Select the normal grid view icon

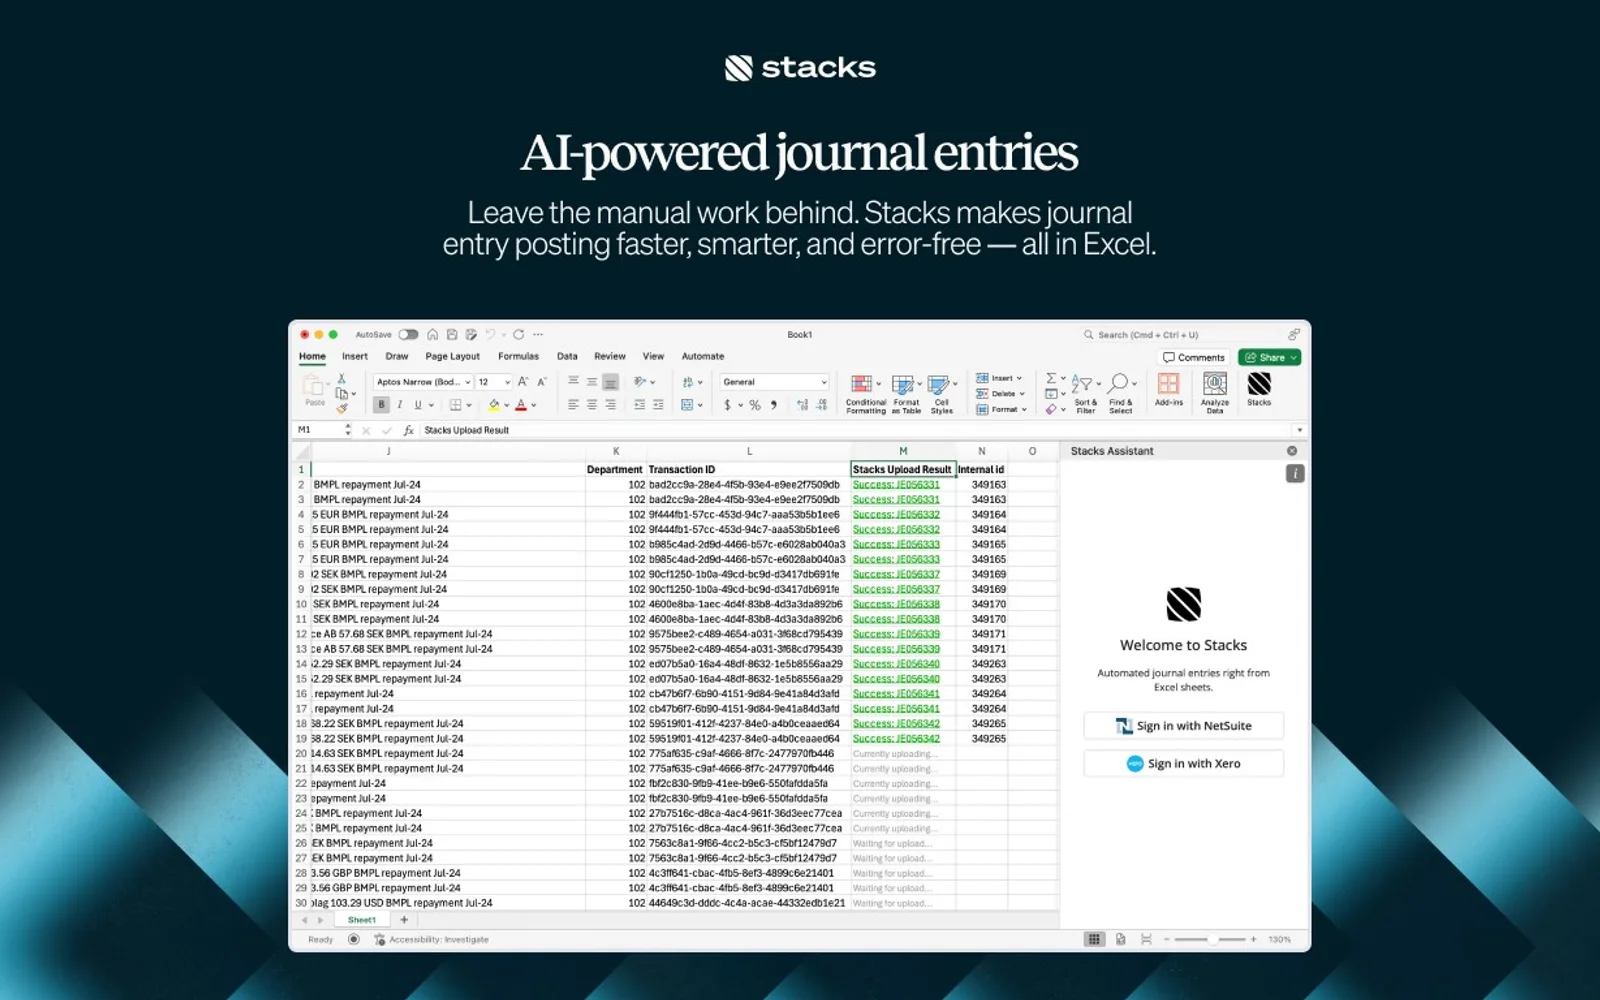click(x=1094, y=939)
